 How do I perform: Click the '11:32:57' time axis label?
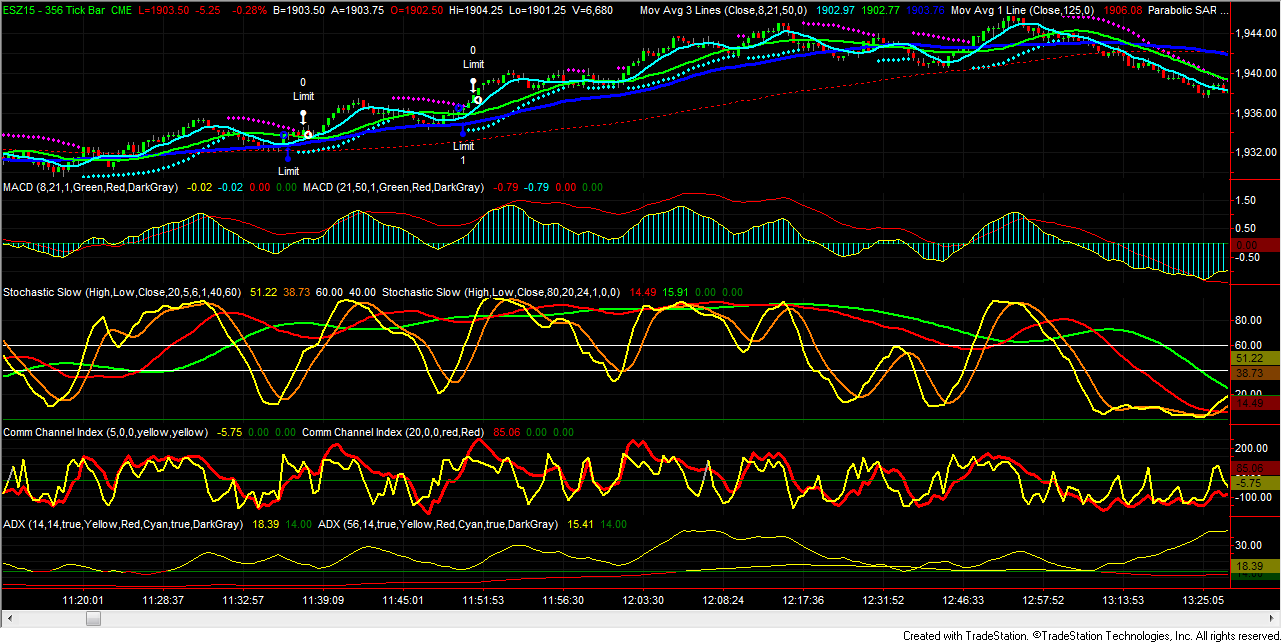tap(243, 601)
